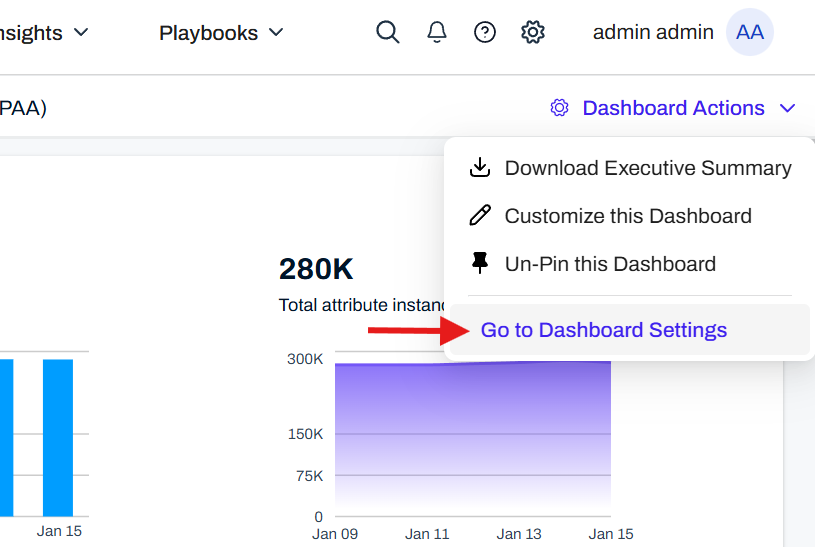Expand the Insights menu chevron
Screen dimensions: 815x547
coord(82,33)
